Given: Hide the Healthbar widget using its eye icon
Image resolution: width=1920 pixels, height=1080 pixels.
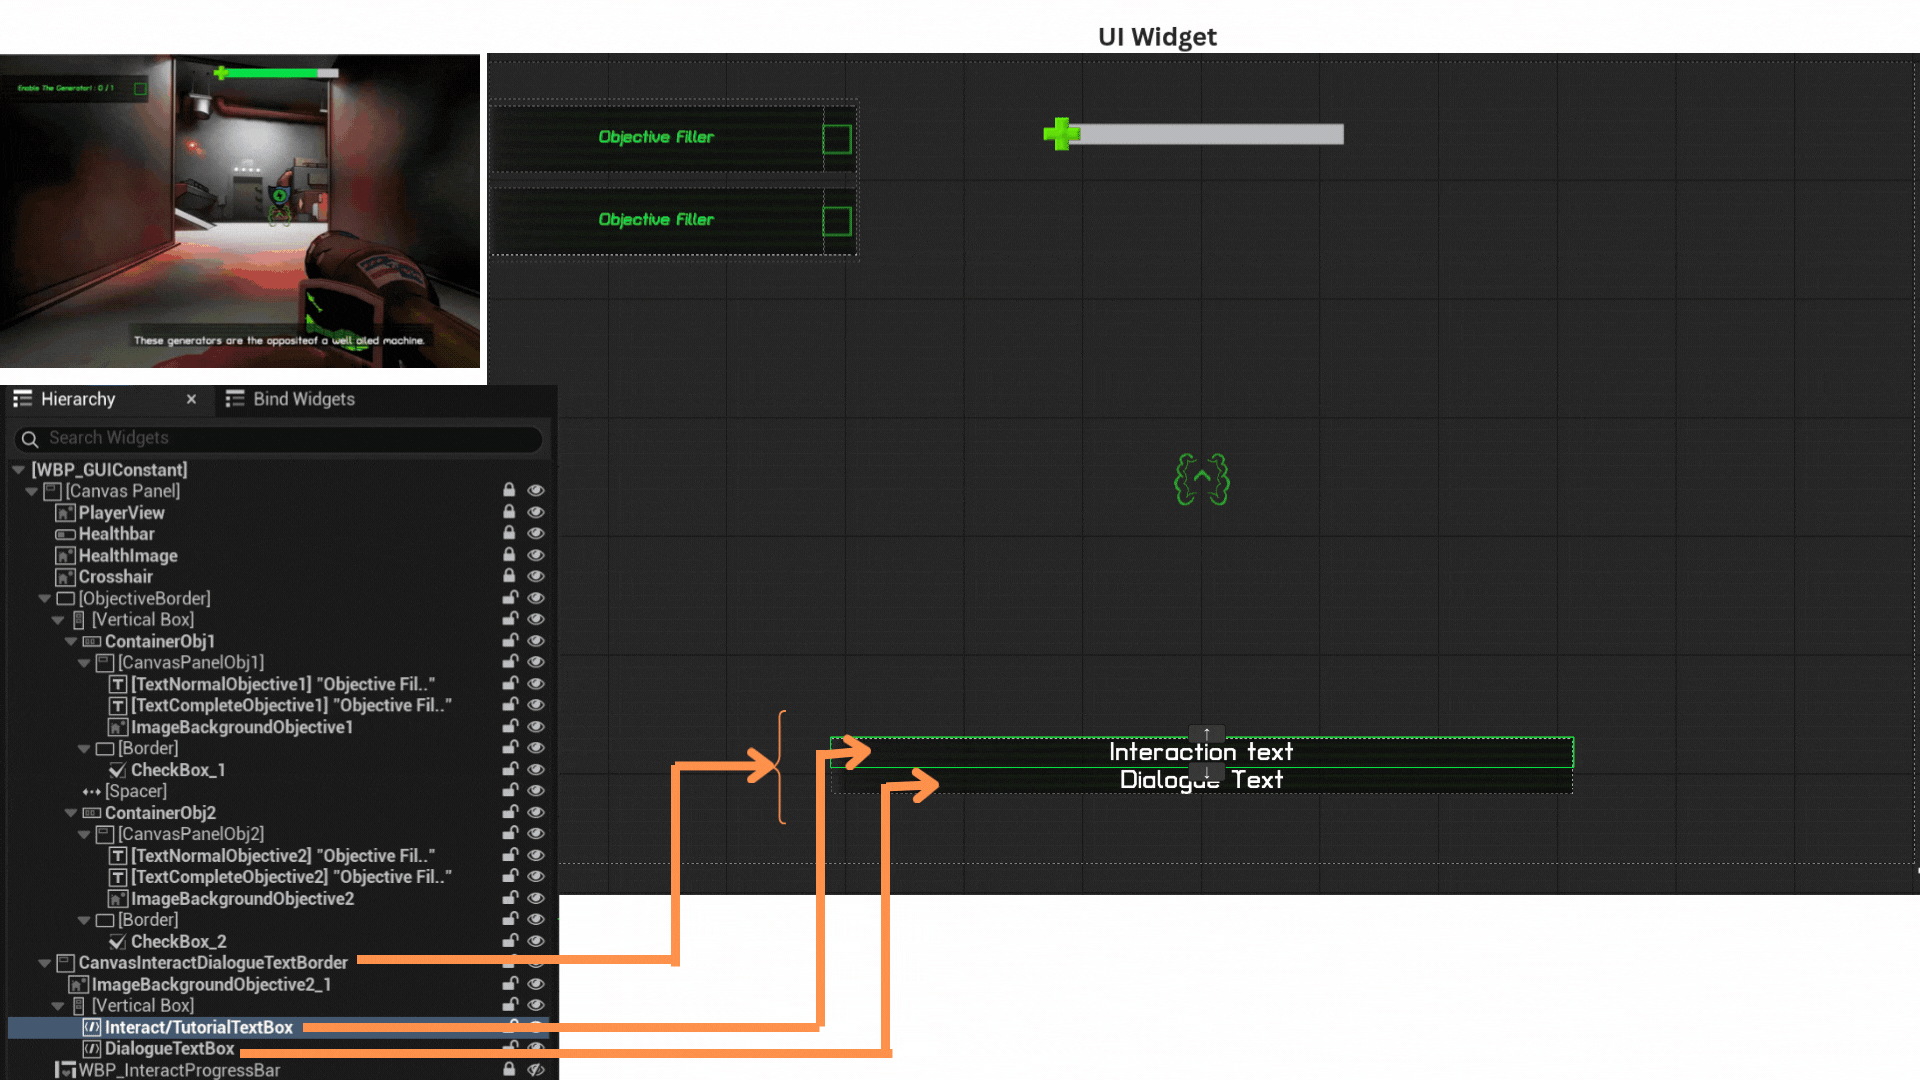Looking at the screenshot, I should (536, 534).
